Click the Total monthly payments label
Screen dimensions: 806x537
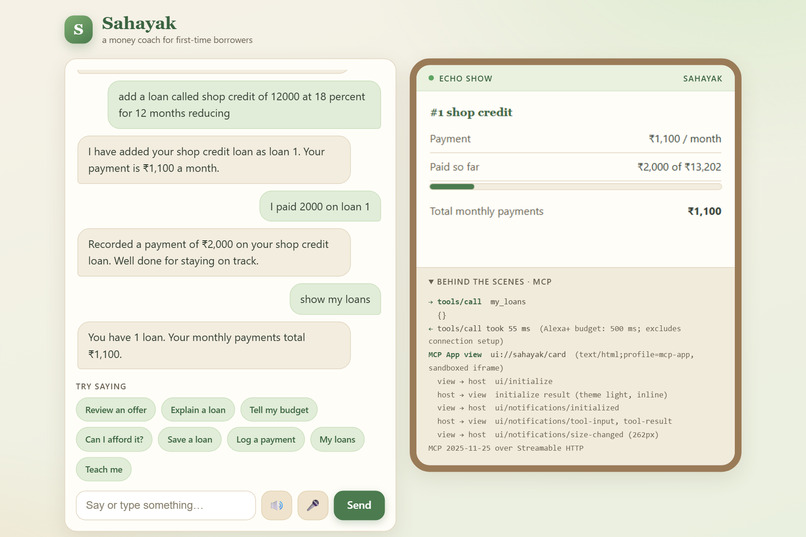pyautogui.click(x=486, y=211)
